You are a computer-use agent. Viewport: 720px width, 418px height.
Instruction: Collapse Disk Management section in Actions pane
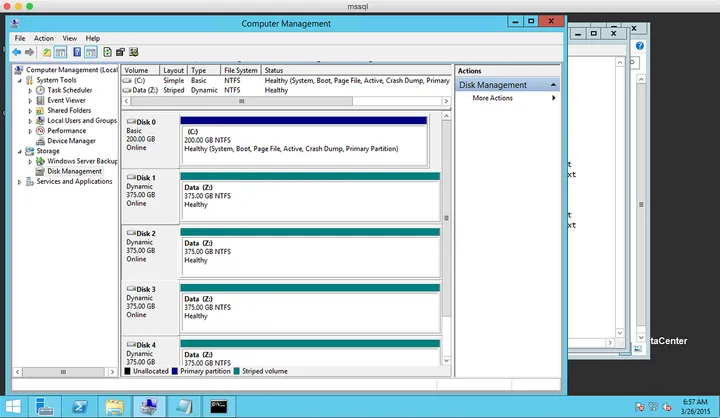click(x=553, y=85)
